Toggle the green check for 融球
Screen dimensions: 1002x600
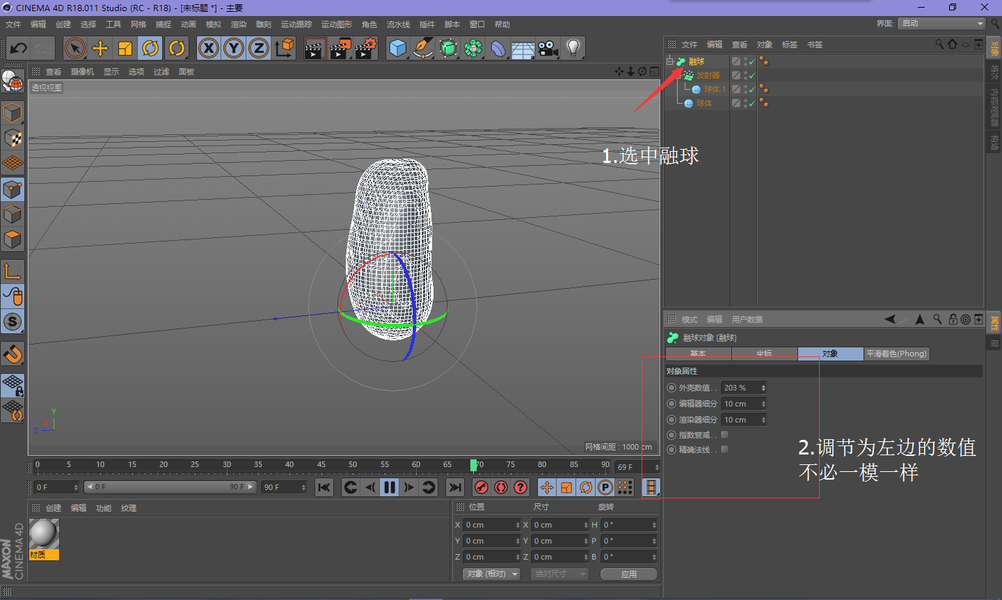(752, 61)
